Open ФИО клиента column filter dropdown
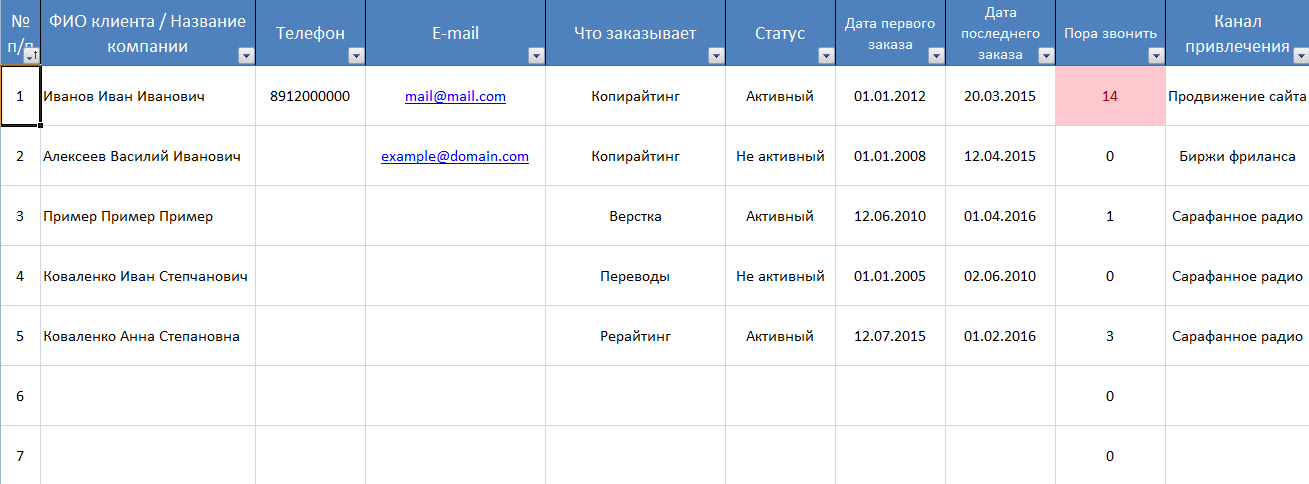Image resolution: width=1309 pixels, height=484 pixels. pyautogui.click(x=246, y=56)
